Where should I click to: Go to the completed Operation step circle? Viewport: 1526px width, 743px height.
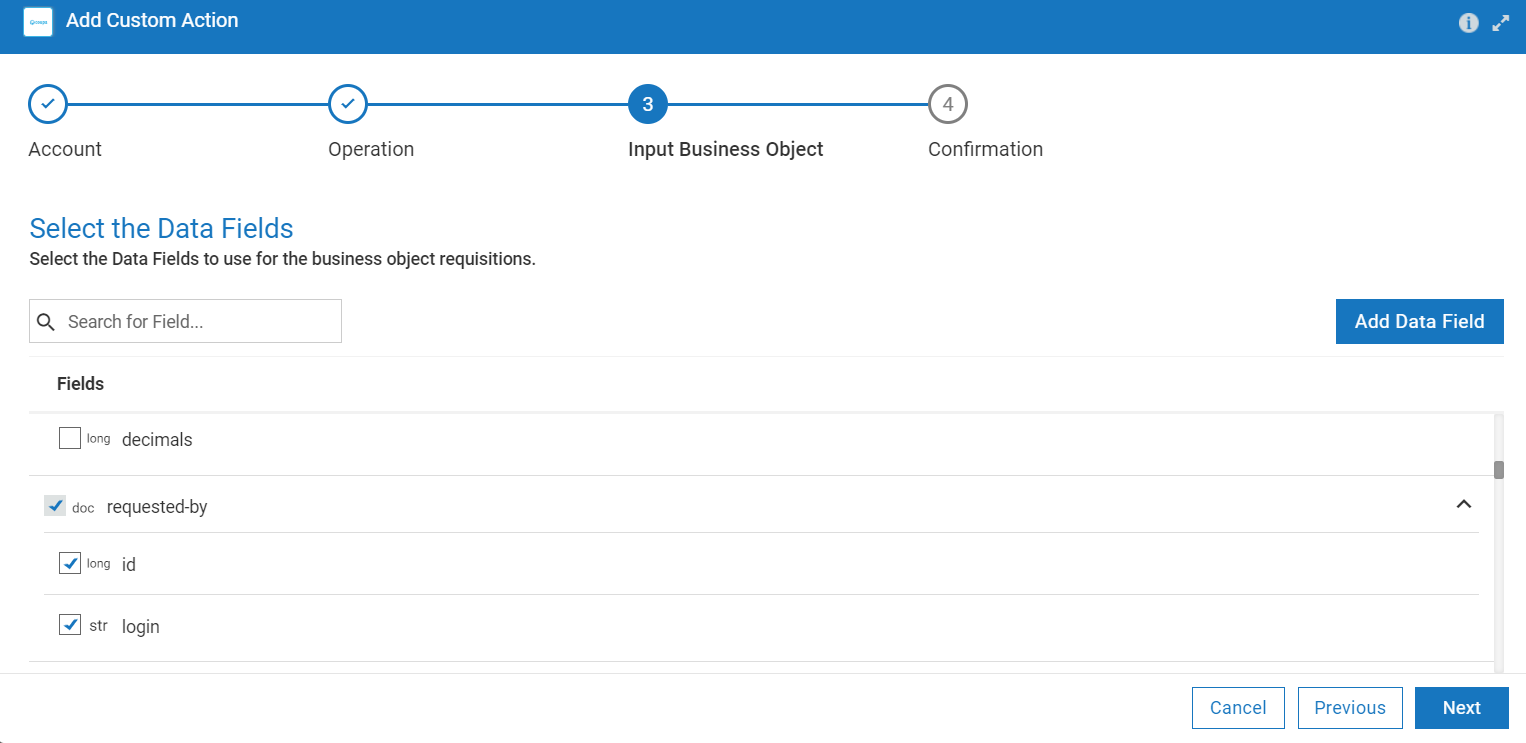tap(348, 104)
